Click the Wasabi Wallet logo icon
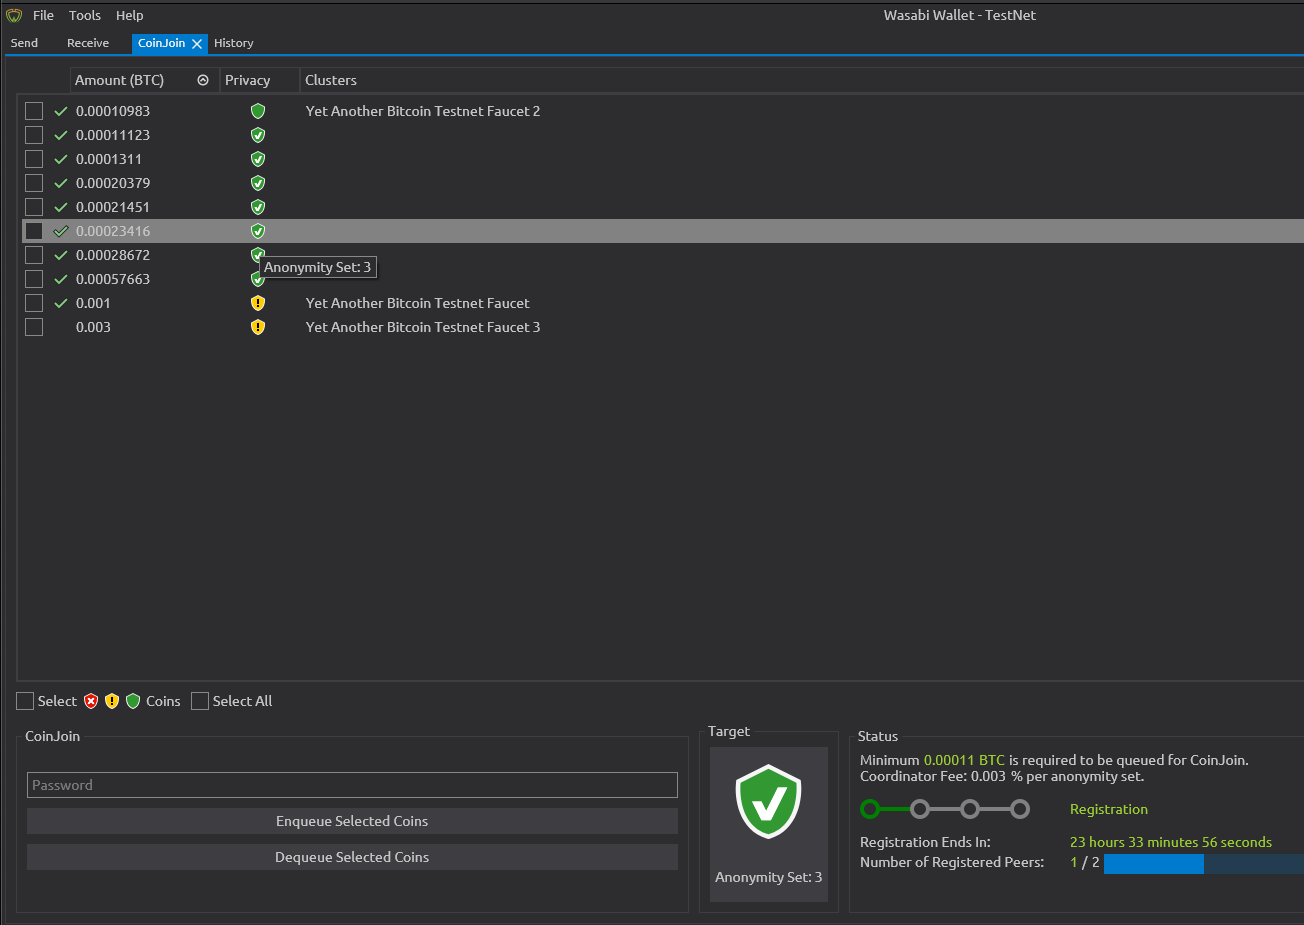1304x925 pixels. click(x=14, y=15)
